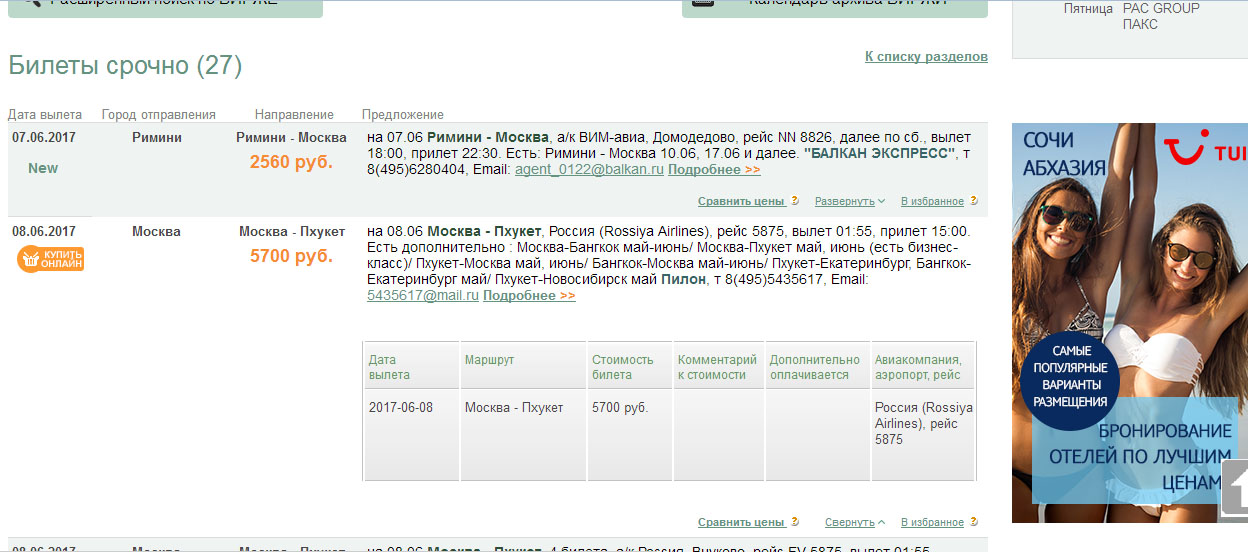Collapse the Москва - Пхукет offer with Свернуть

point(855,522)
